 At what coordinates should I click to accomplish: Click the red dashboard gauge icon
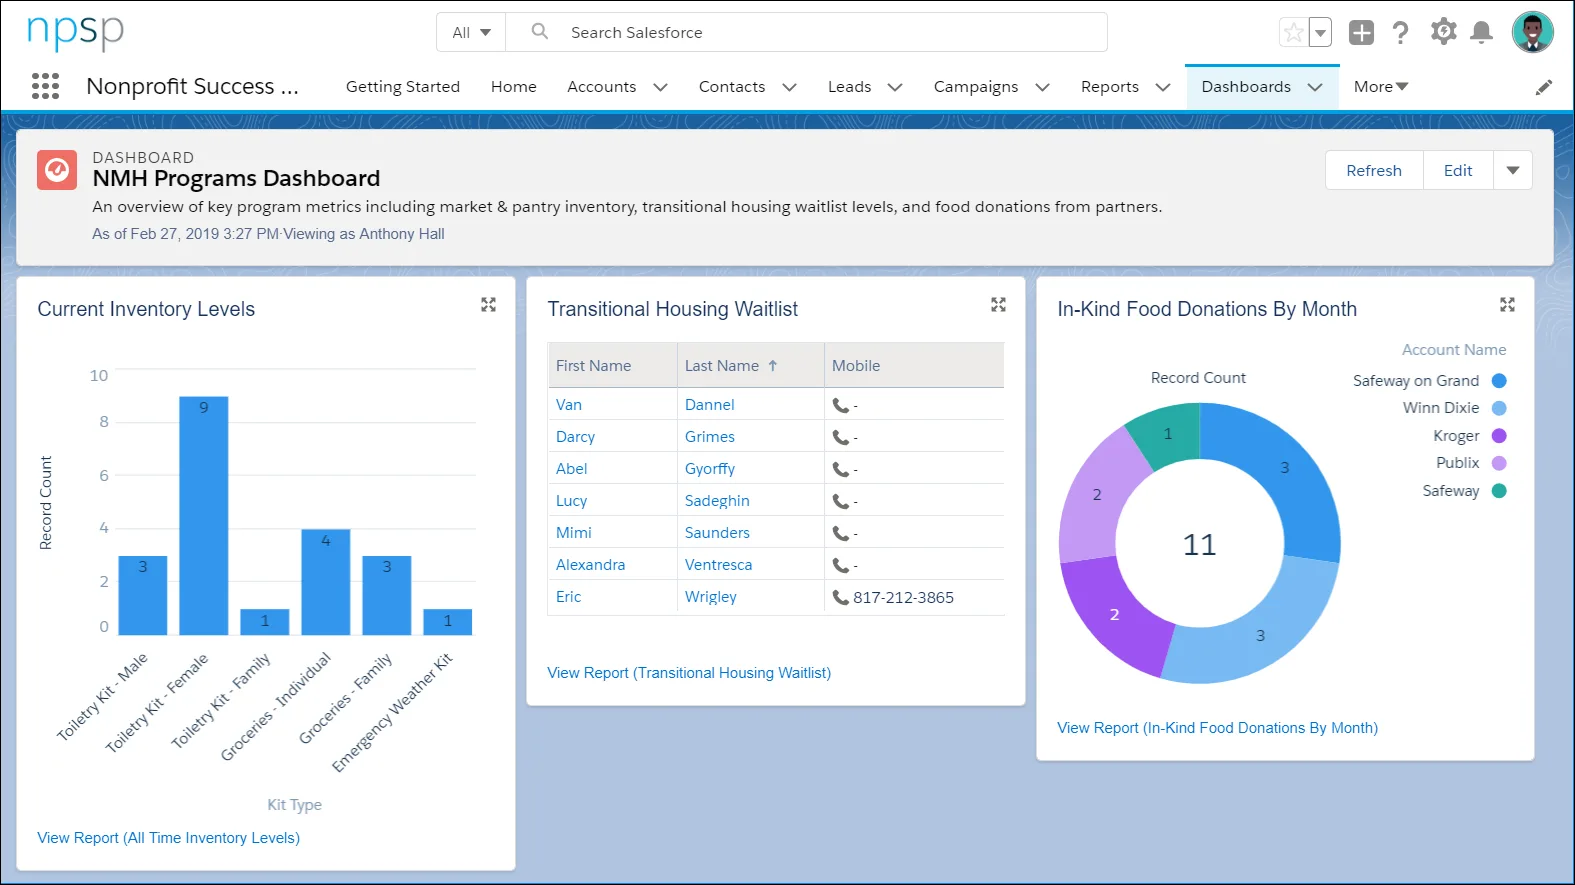point(57,170)
